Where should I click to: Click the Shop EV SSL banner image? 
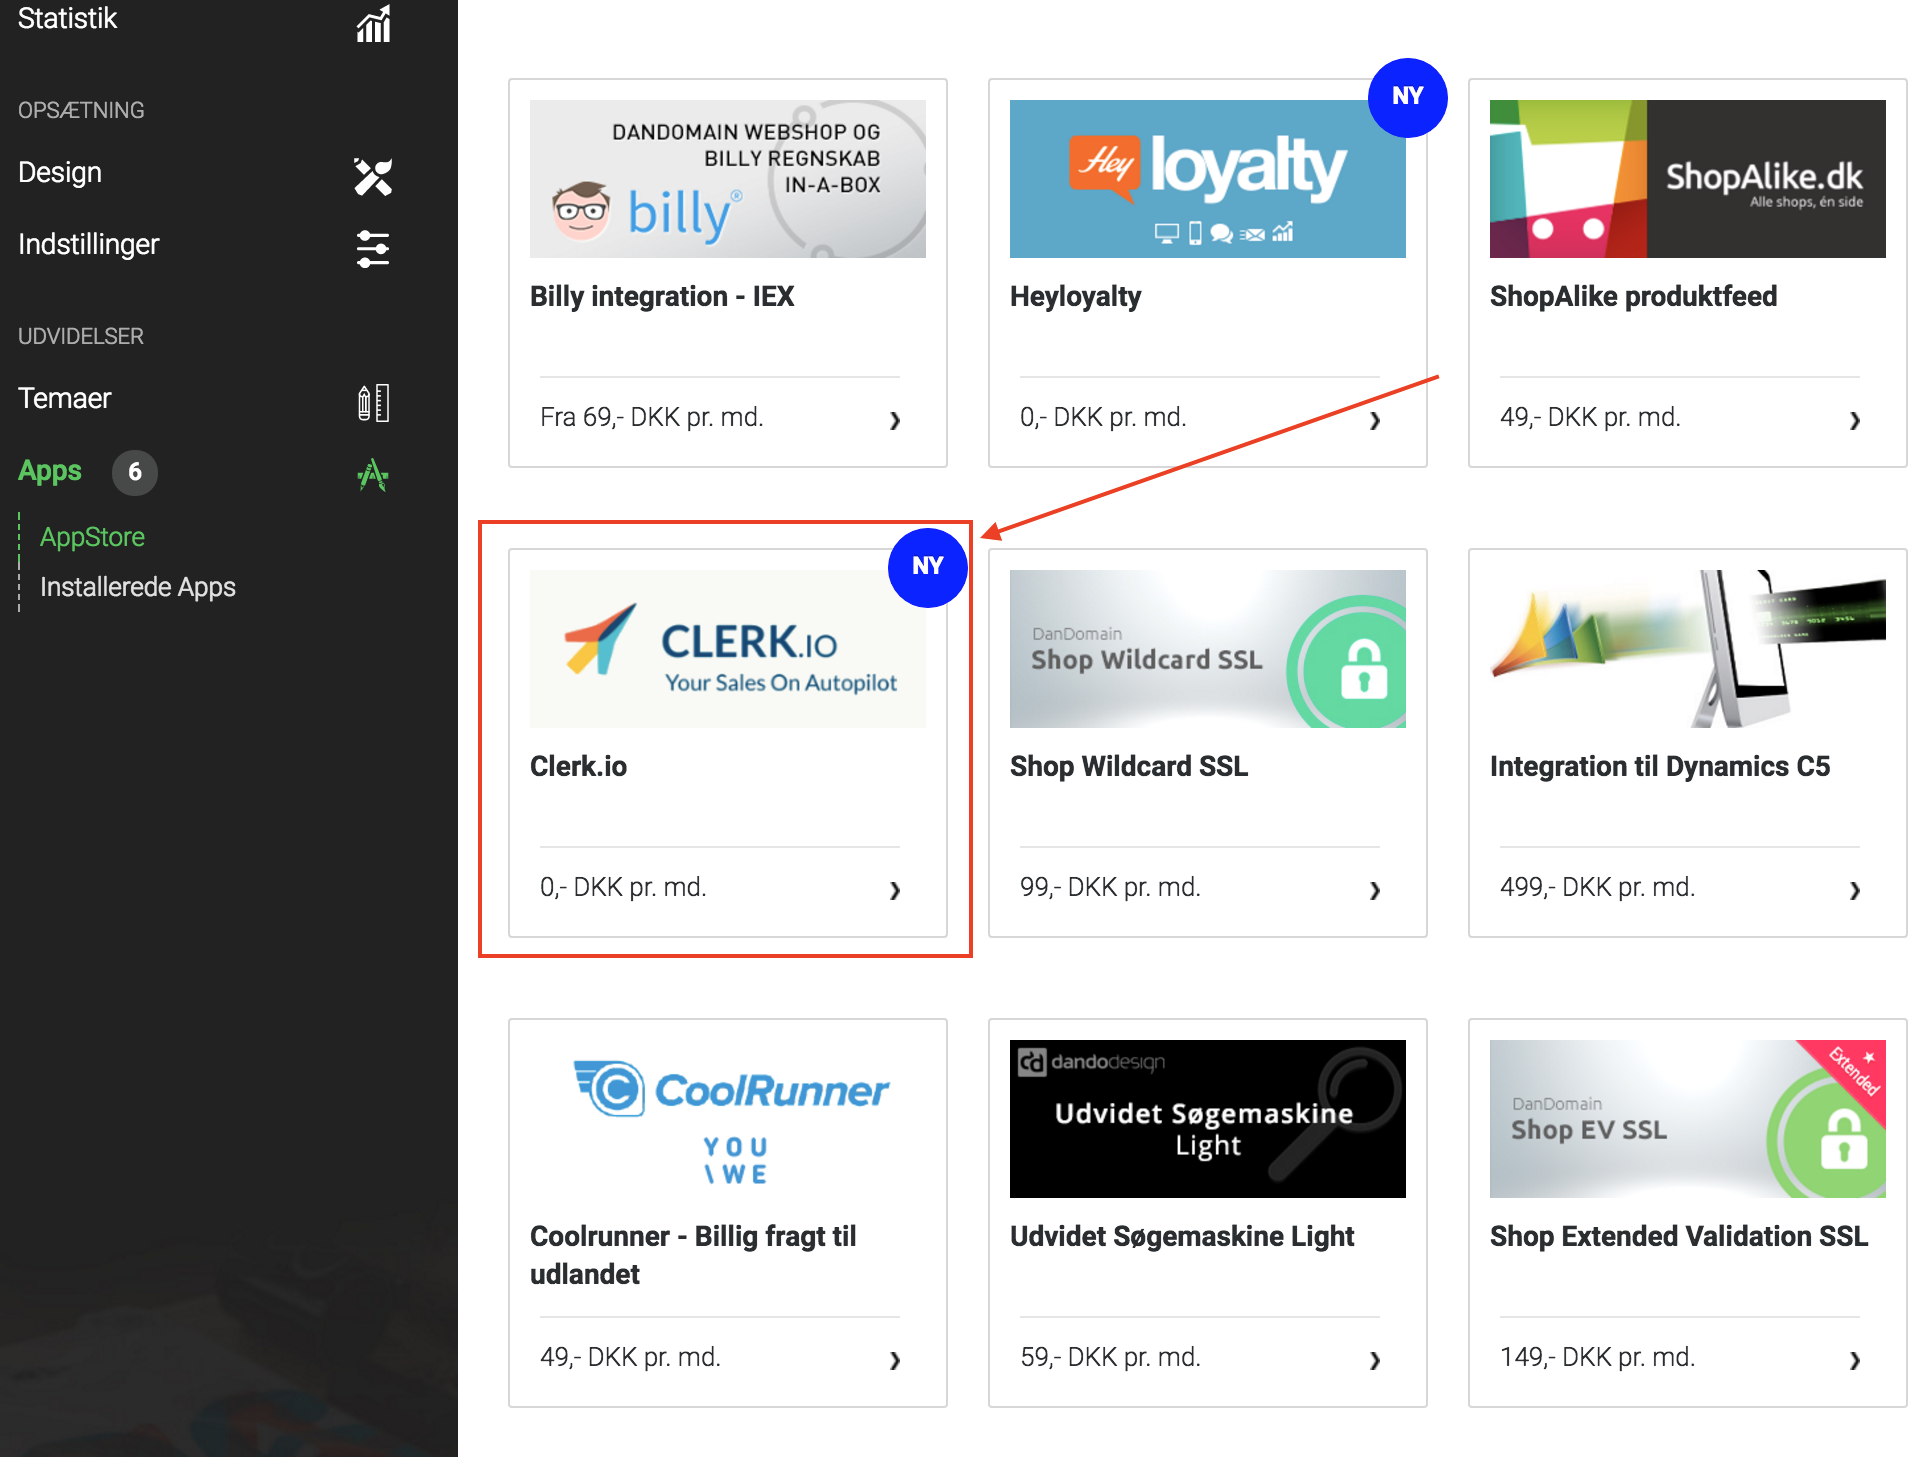[x=1687, y=1118]
